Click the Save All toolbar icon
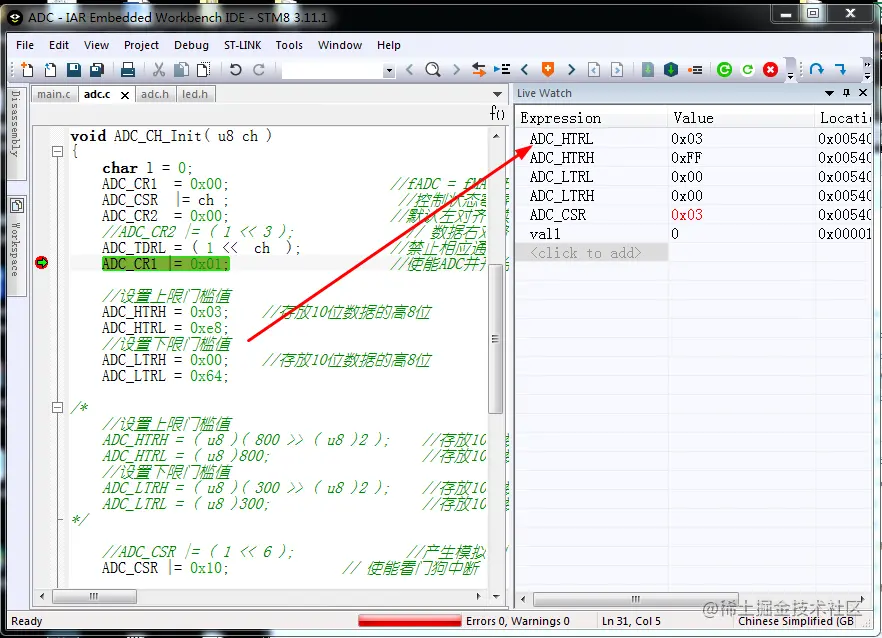 [x=97, y=69]
